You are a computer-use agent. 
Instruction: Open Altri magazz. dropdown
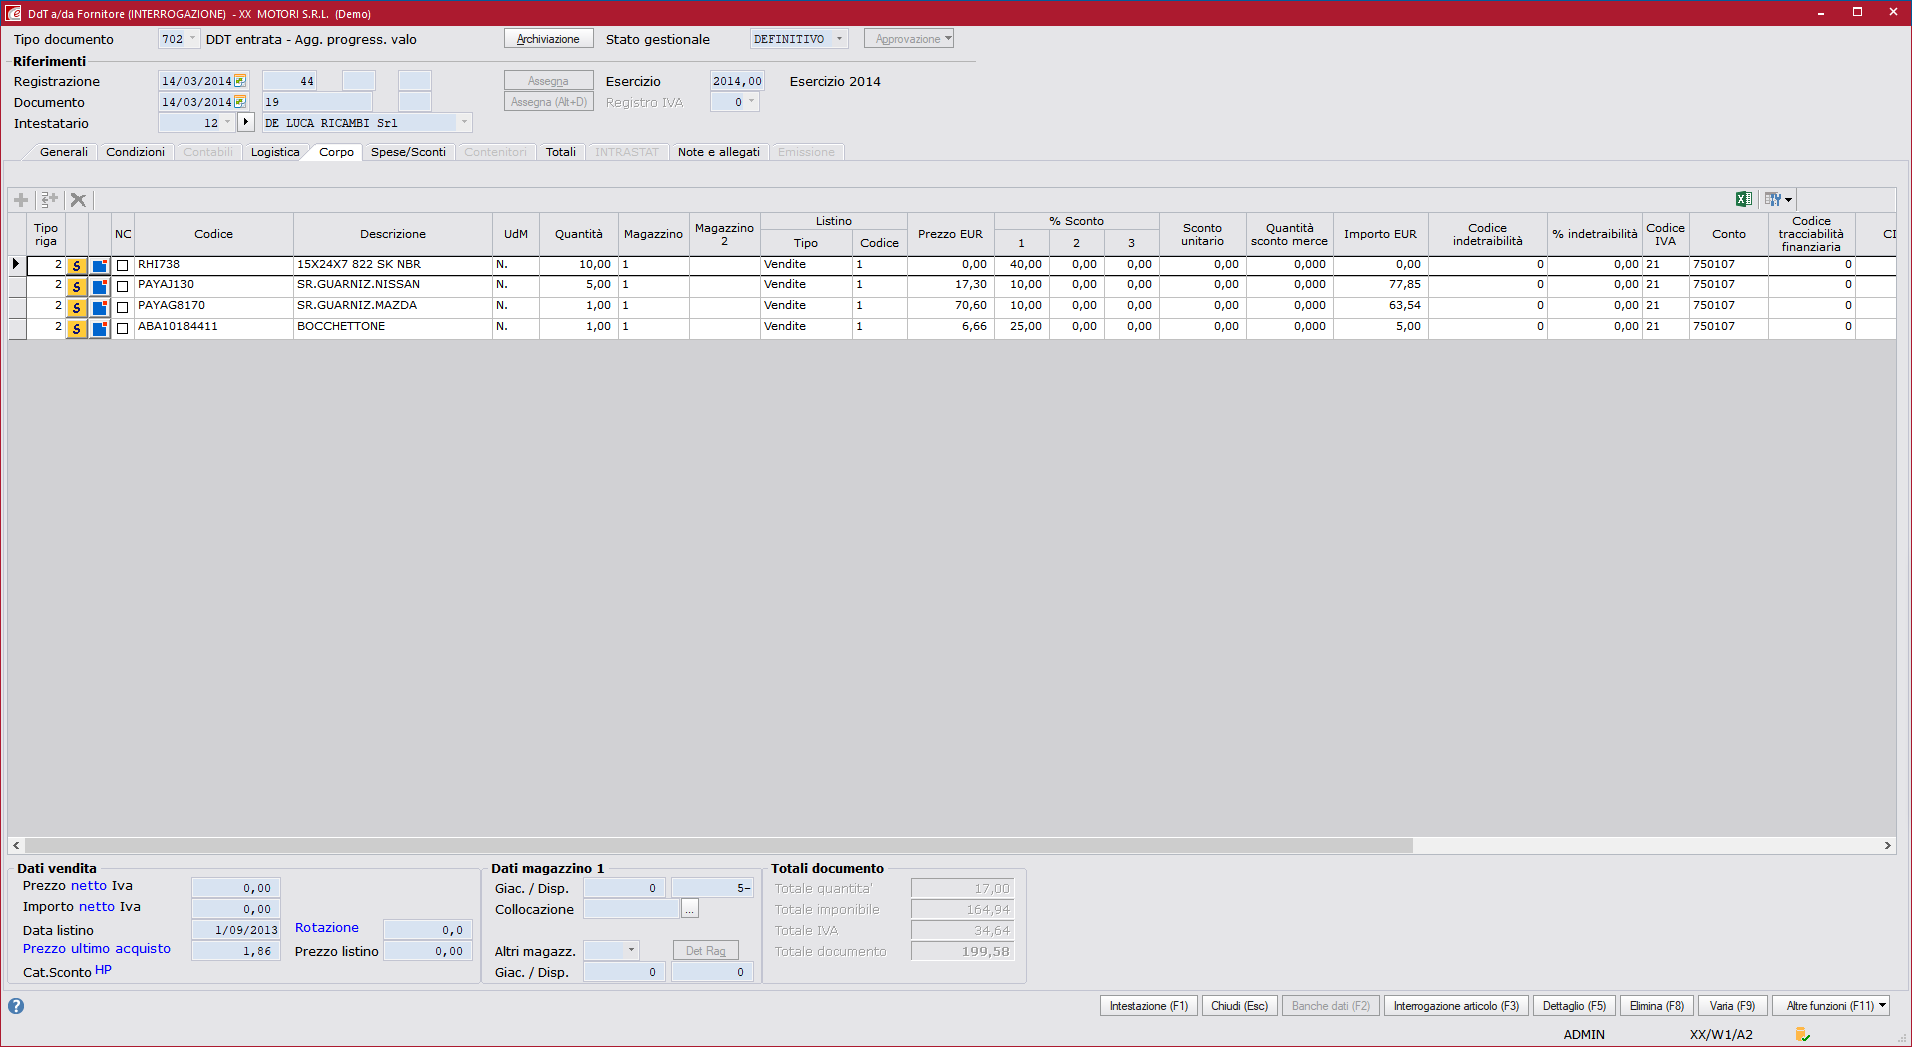pos(631,950)
